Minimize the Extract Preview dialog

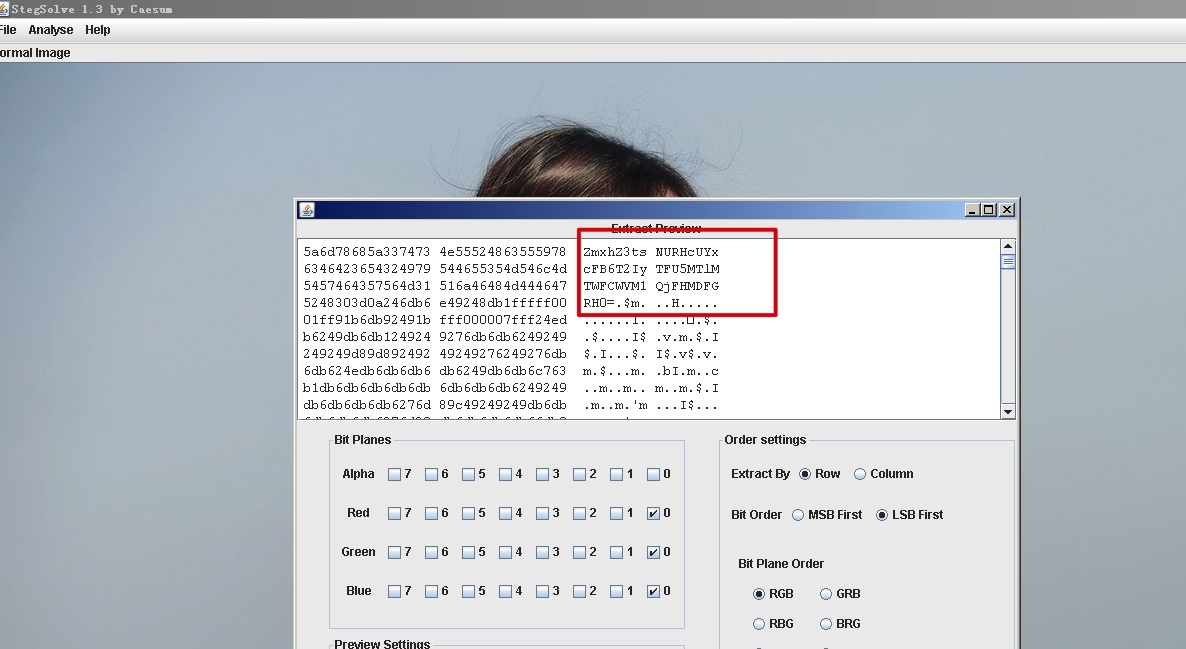[973, 210]
